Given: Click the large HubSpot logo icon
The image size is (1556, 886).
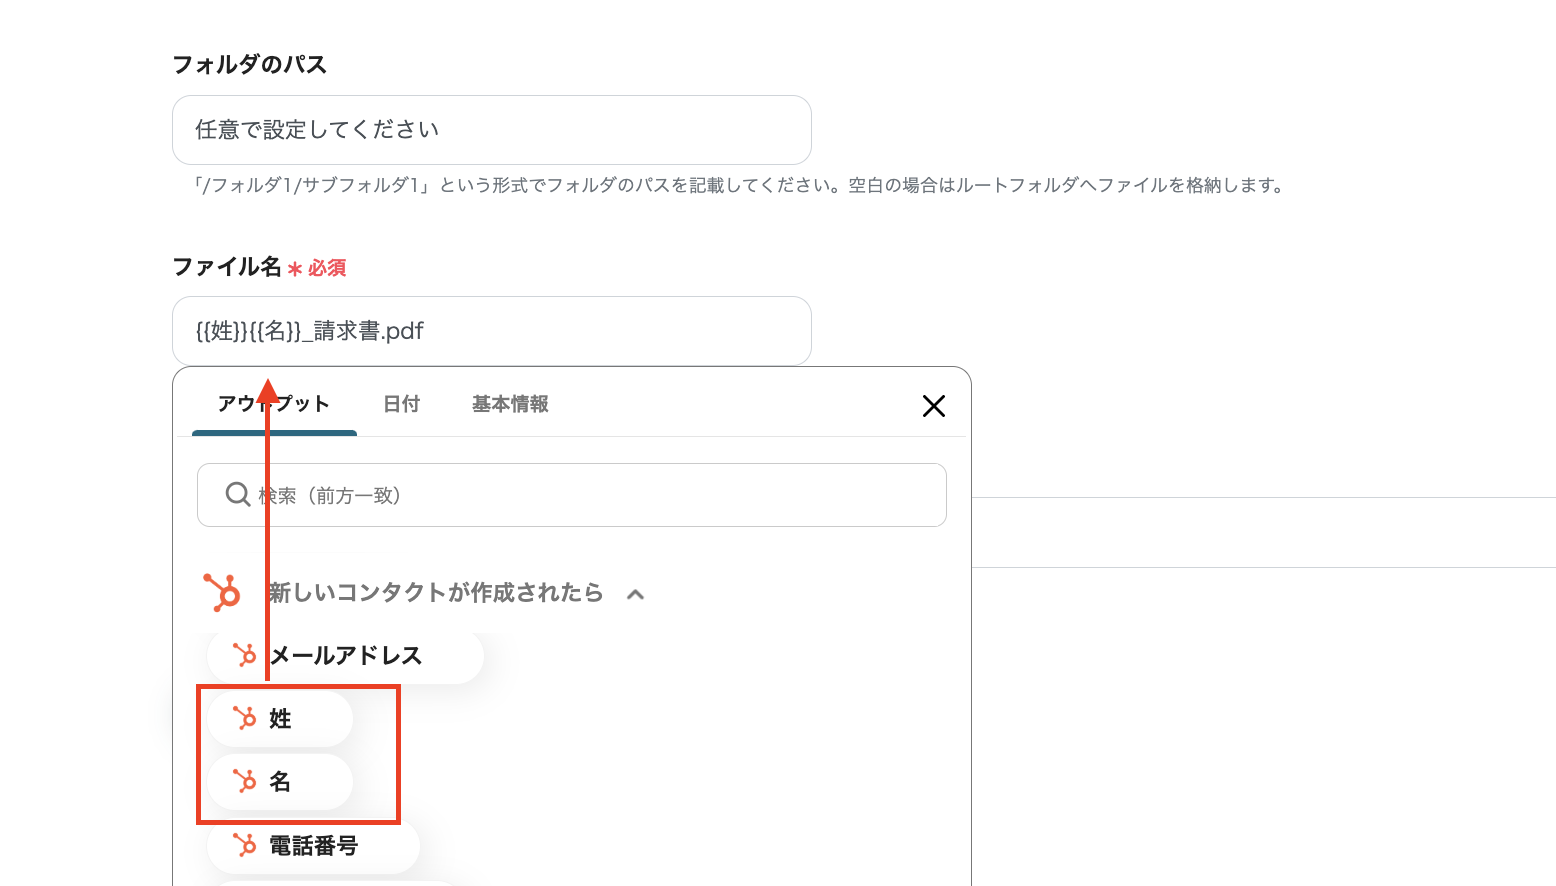Looking at the screenshot, I should [x=222, y=592].
